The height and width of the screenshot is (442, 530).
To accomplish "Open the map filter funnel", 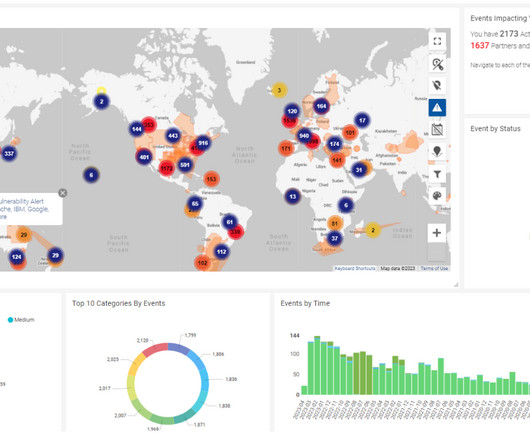I will (x=437, y=174).
